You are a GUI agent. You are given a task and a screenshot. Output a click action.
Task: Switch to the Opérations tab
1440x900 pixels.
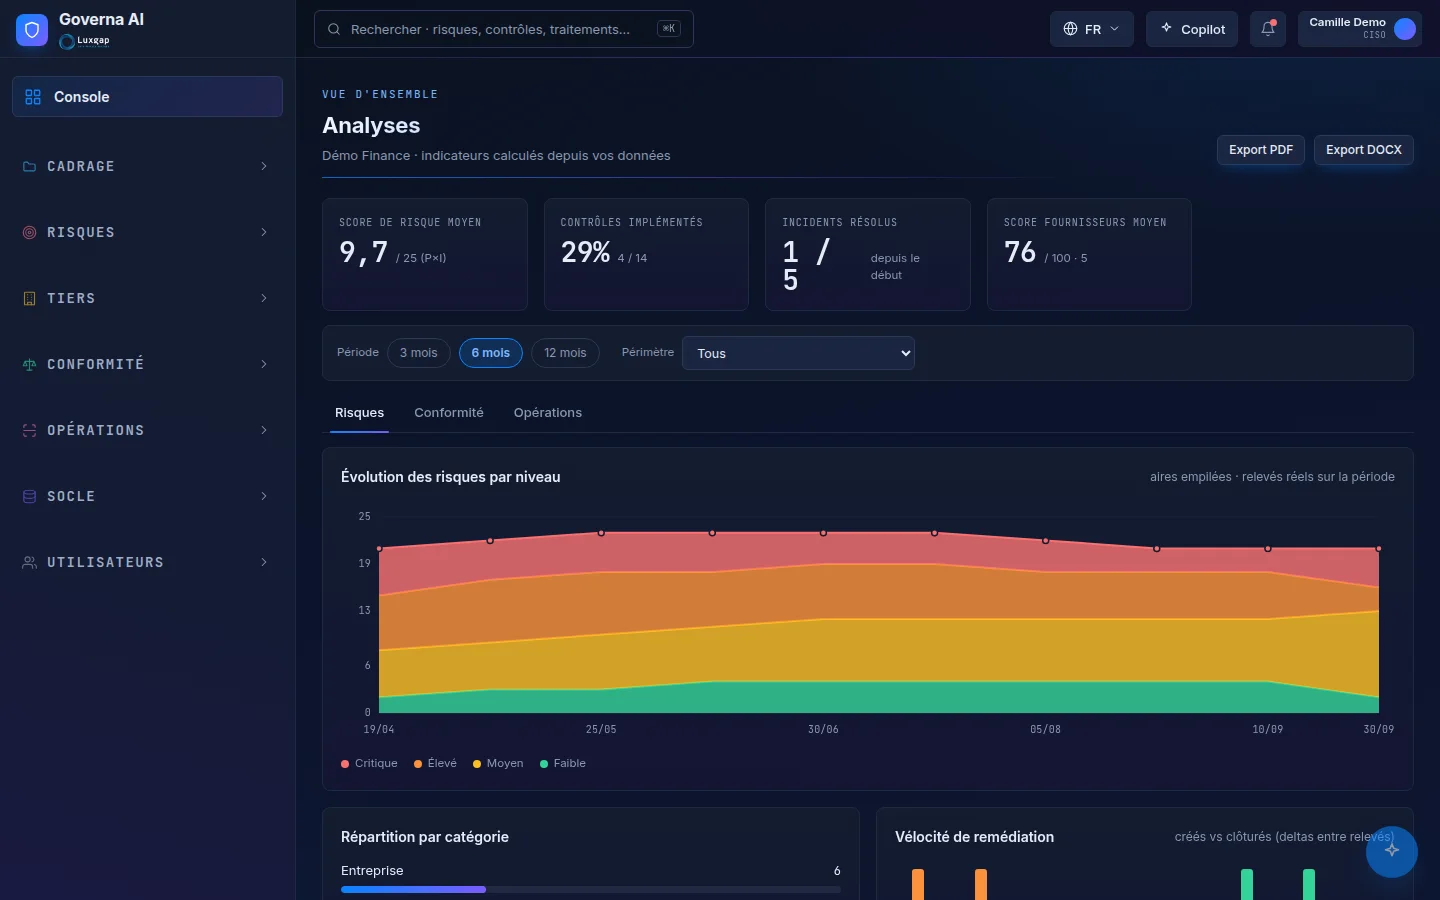548,413
